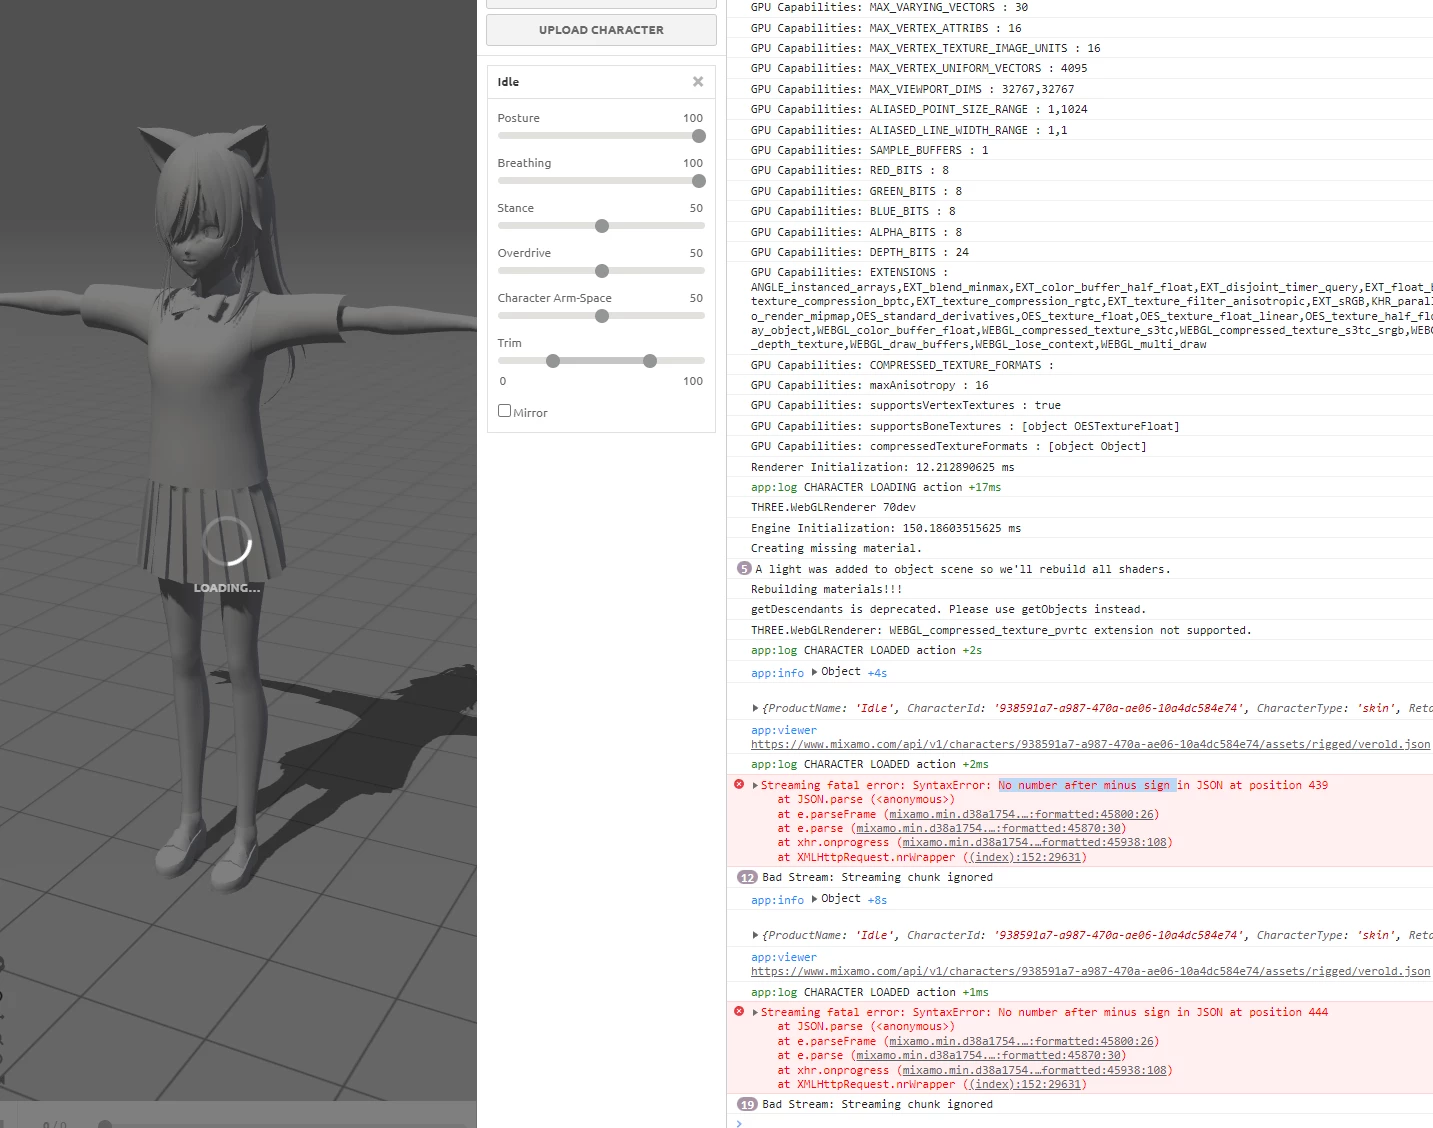Select the 'MAX_VIEWPORT_DIMS : 32767,32767' line
The width and height of the screenshot is (1433, 1128).
click(913, 89)
